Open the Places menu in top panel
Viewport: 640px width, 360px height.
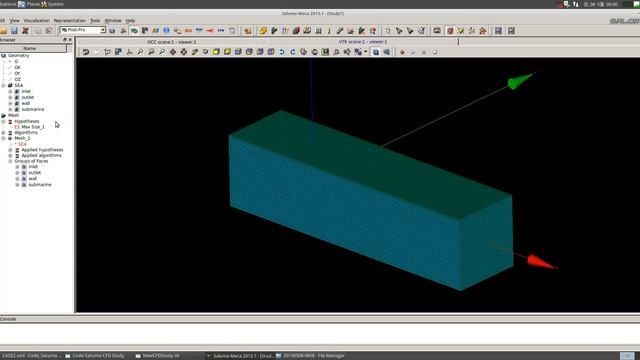[29, 4]
